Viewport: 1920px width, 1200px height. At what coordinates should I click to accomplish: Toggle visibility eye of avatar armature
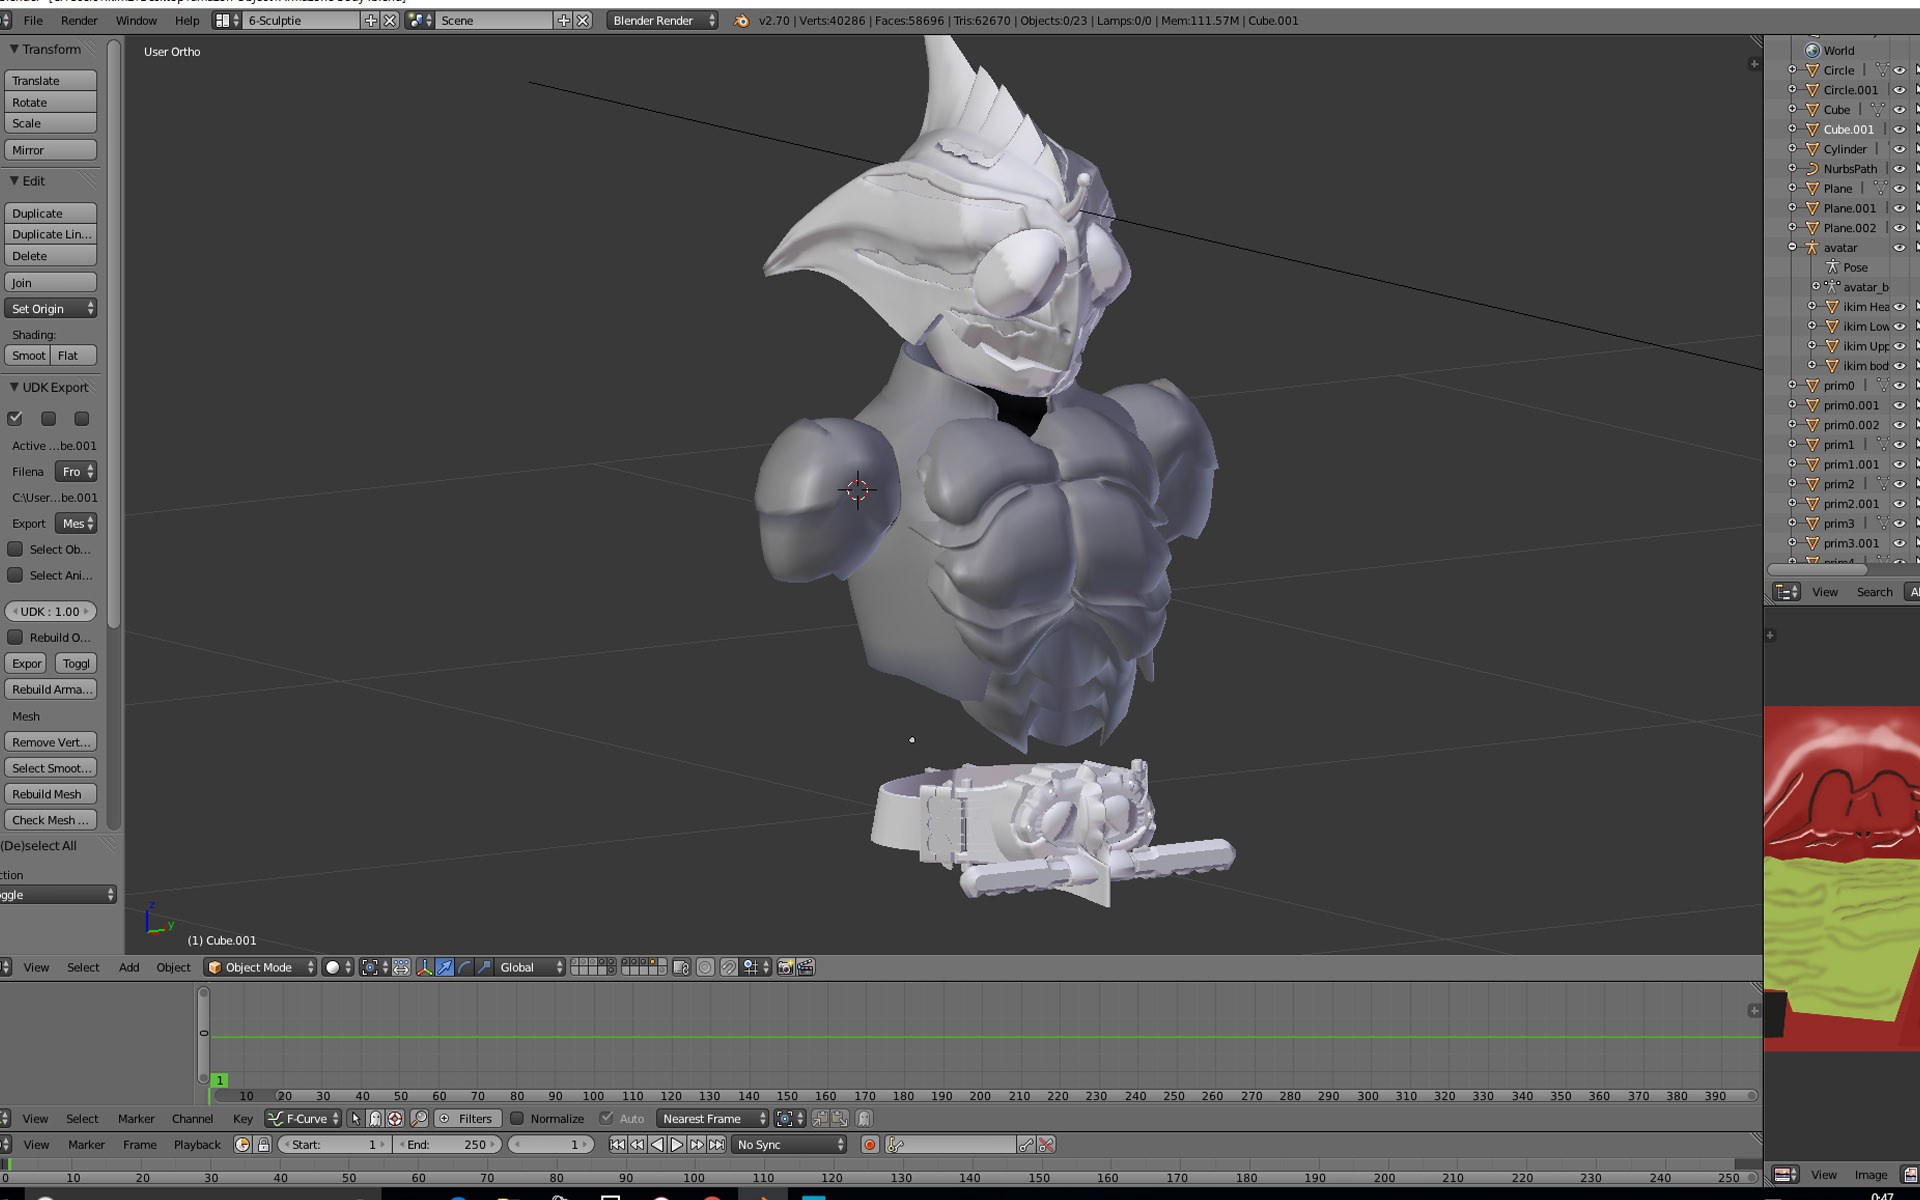(x=1899, y=247)
